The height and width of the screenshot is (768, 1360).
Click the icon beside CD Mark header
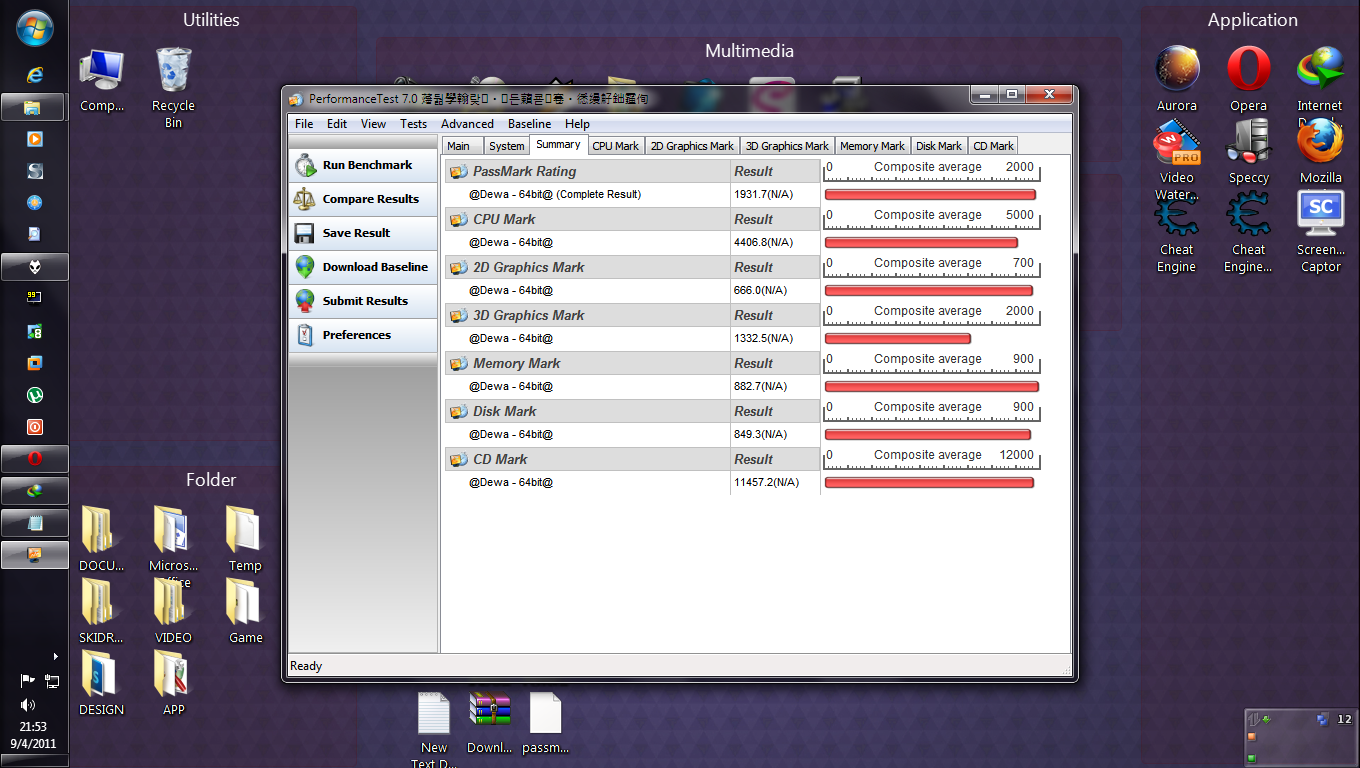pos(458,459)
